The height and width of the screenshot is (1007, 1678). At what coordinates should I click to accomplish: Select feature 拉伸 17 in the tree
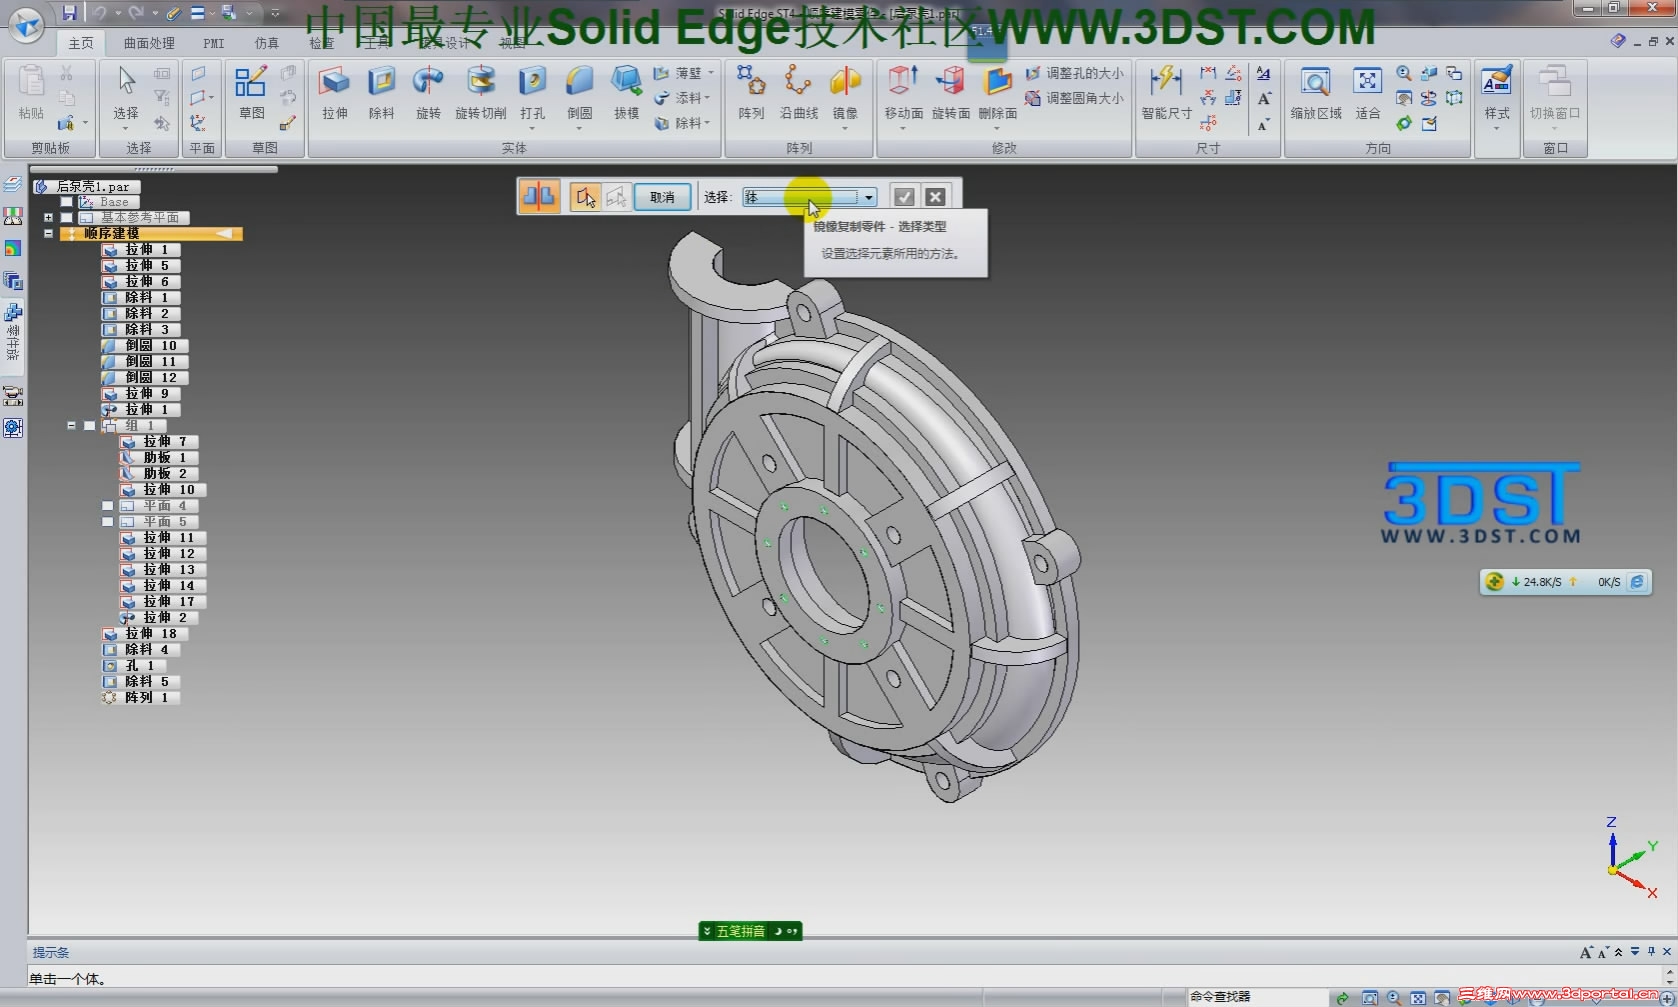tap(162, 602)
